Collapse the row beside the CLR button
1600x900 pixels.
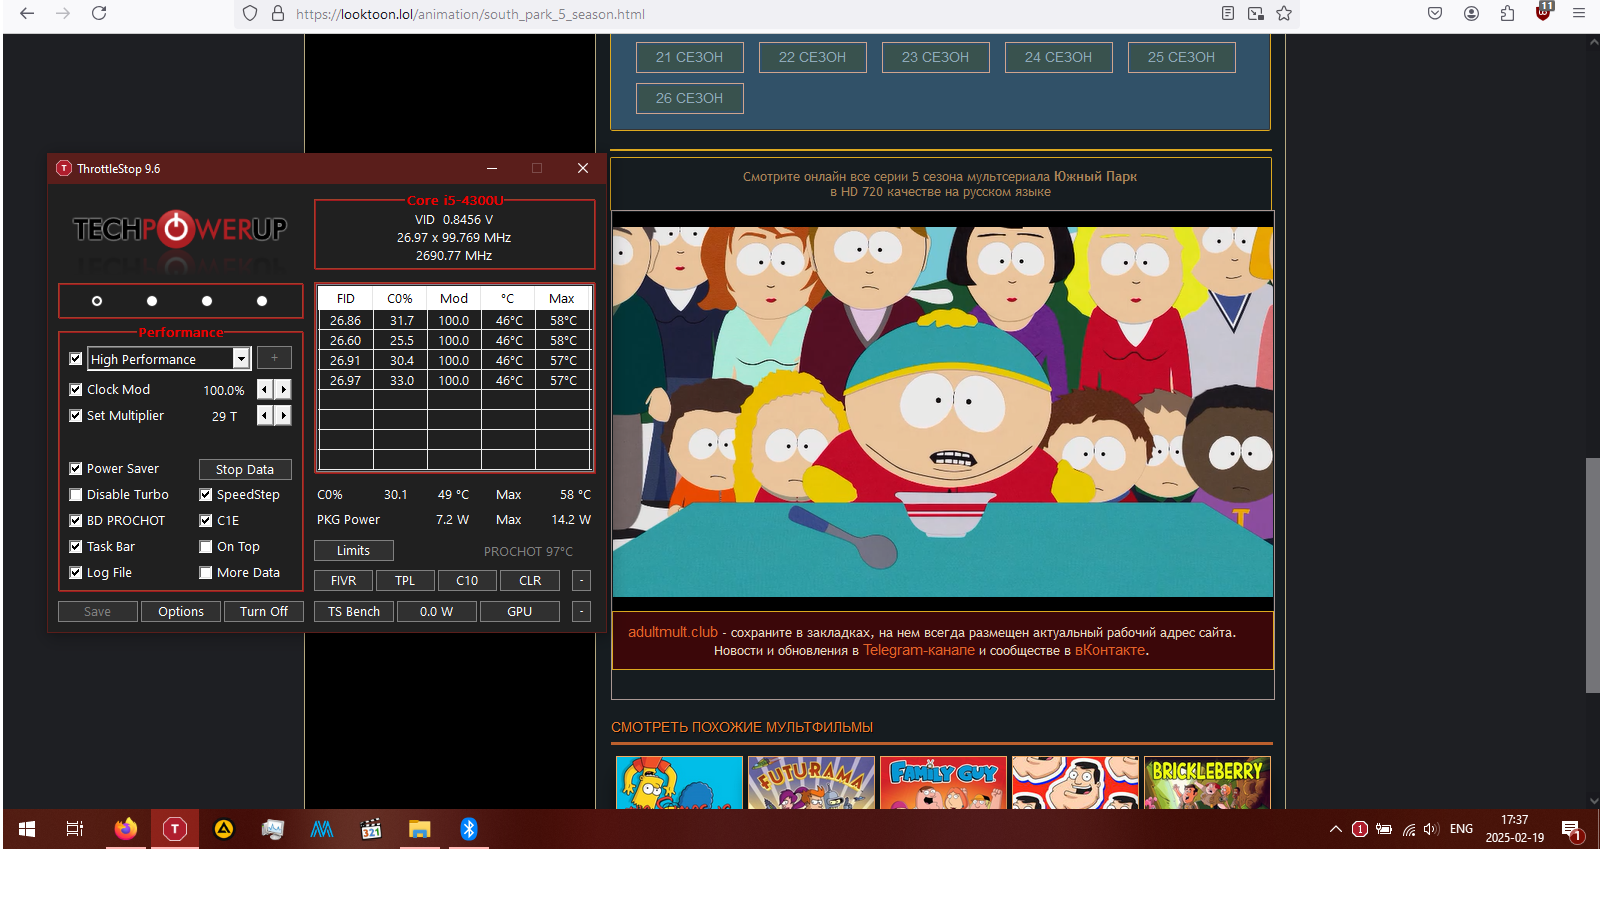581,581
